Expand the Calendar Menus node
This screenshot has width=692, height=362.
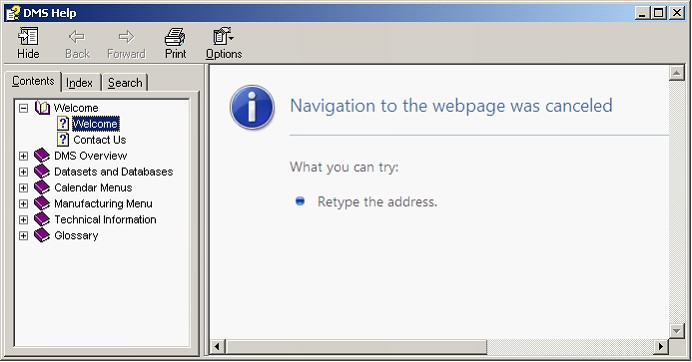point(23,188)
